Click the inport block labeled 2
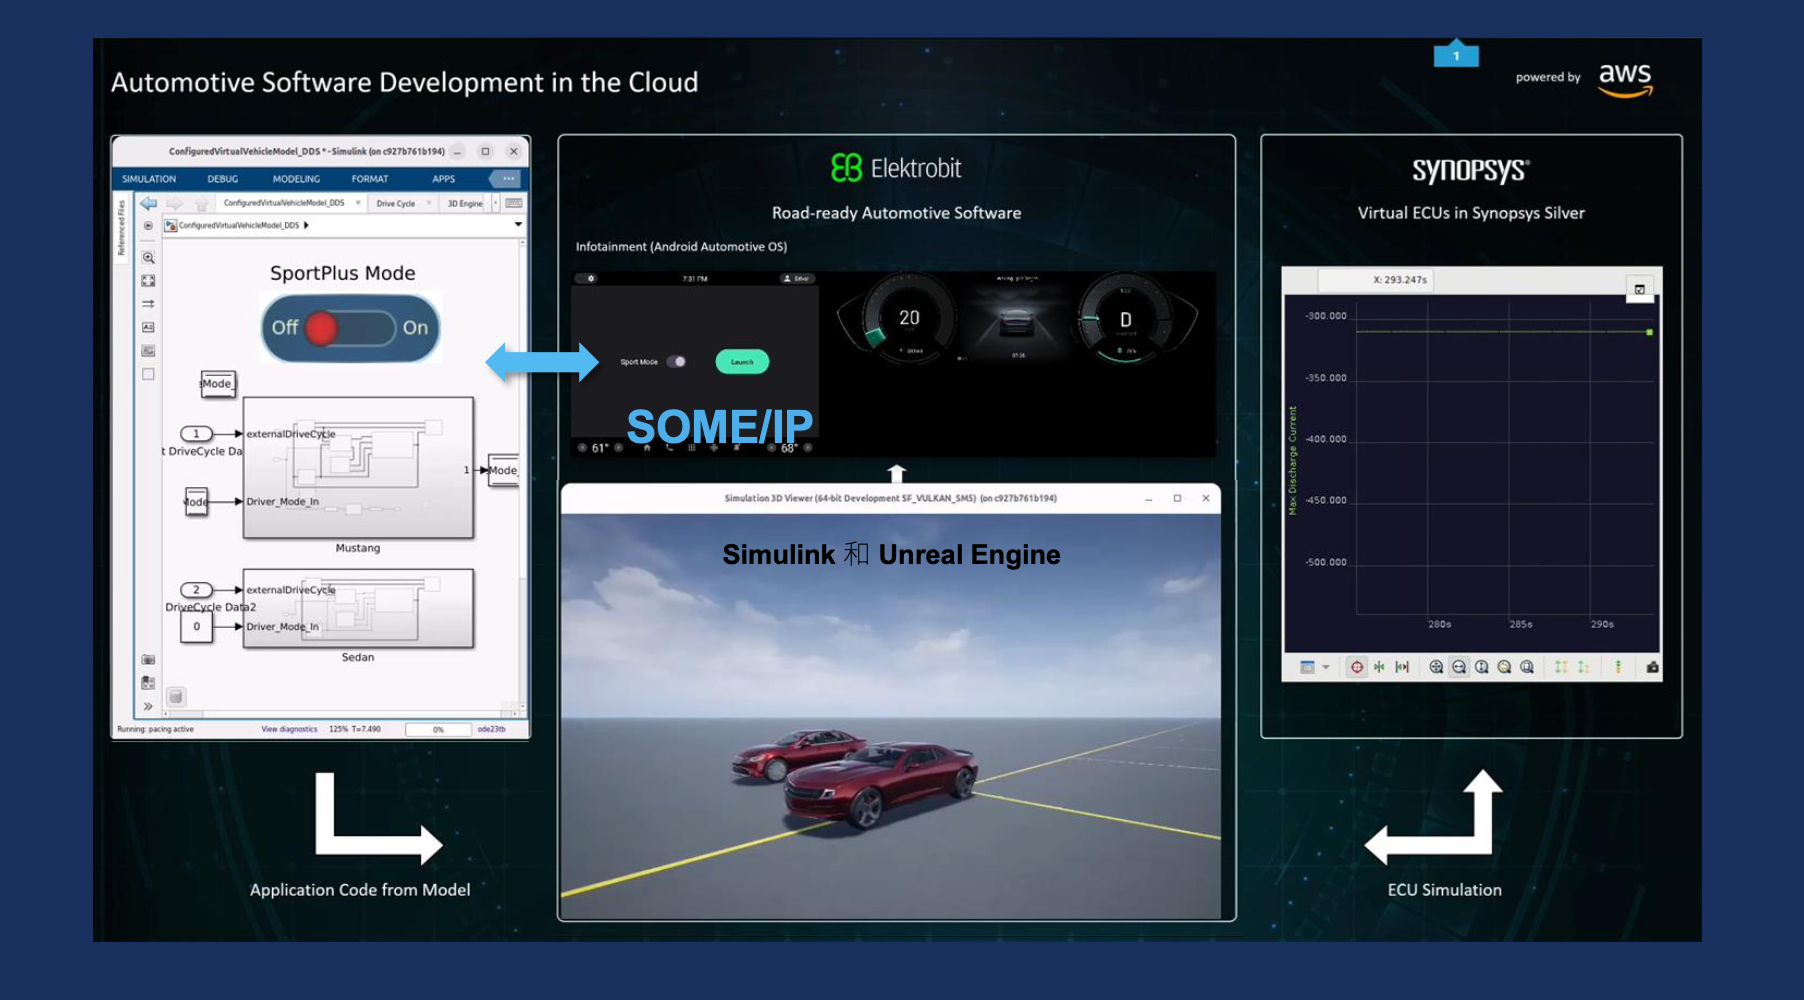Viewport: 1804px width, 1000px height. point(196,590)
